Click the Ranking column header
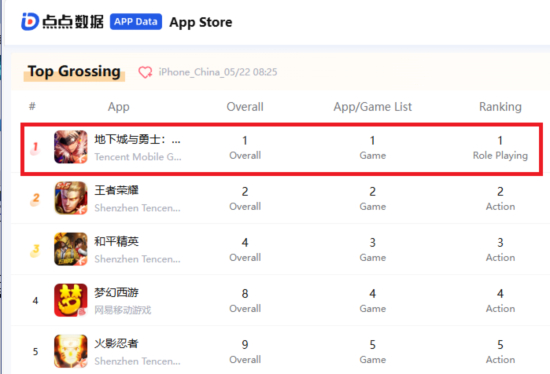550x374 pixels. (500, 107)
